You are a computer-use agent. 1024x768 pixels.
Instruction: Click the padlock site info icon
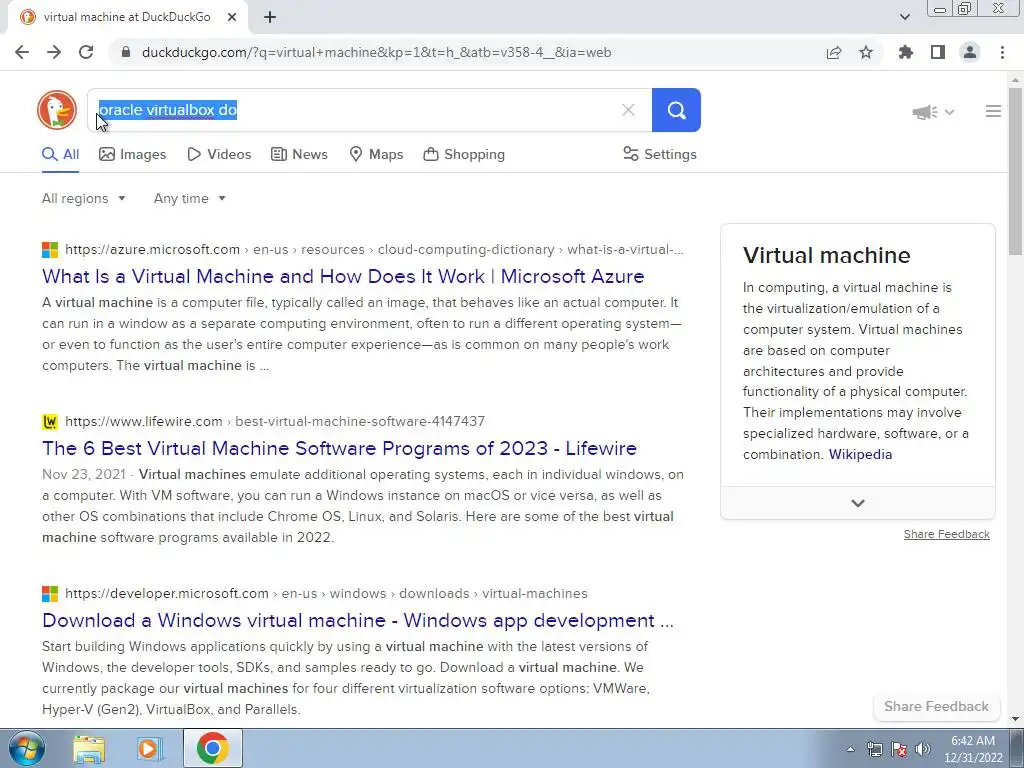(127, 52)
